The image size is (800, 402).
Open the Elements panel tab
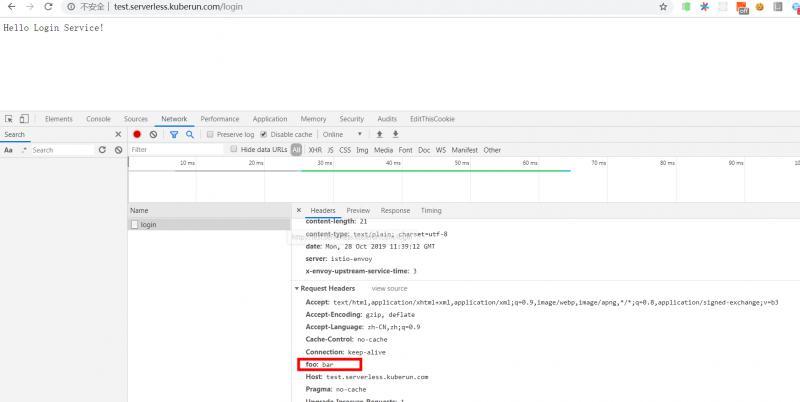59,119
